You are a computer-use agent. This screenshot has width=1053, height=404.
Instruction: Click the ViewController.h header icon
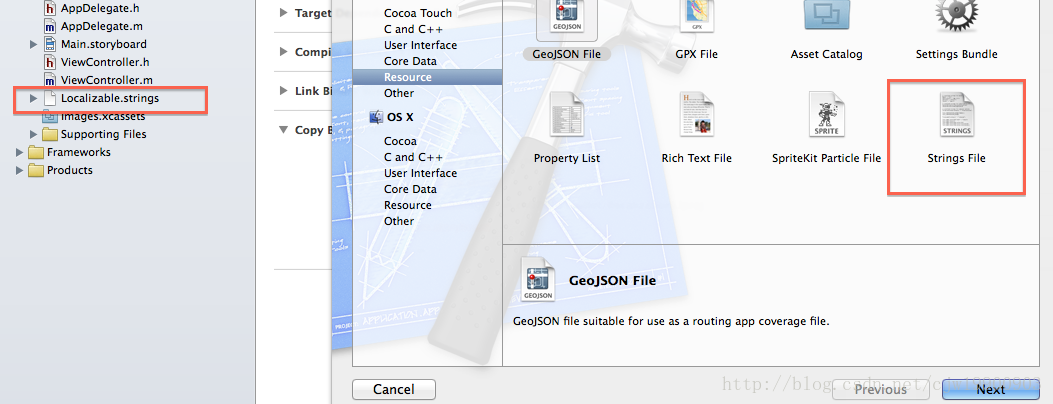tap(49, 62)
